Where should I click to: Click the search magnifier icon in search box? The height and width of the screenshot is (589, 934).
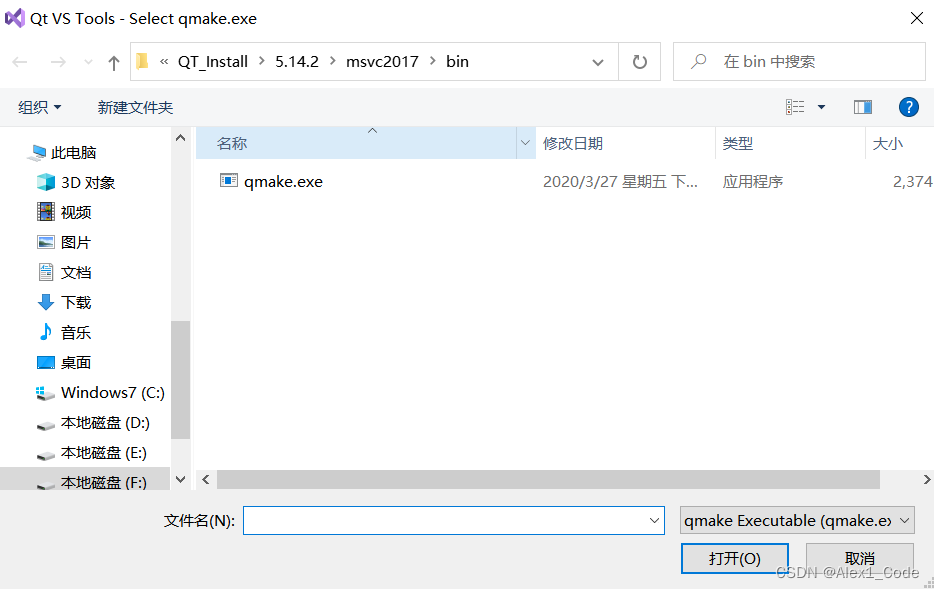point(697,61)
